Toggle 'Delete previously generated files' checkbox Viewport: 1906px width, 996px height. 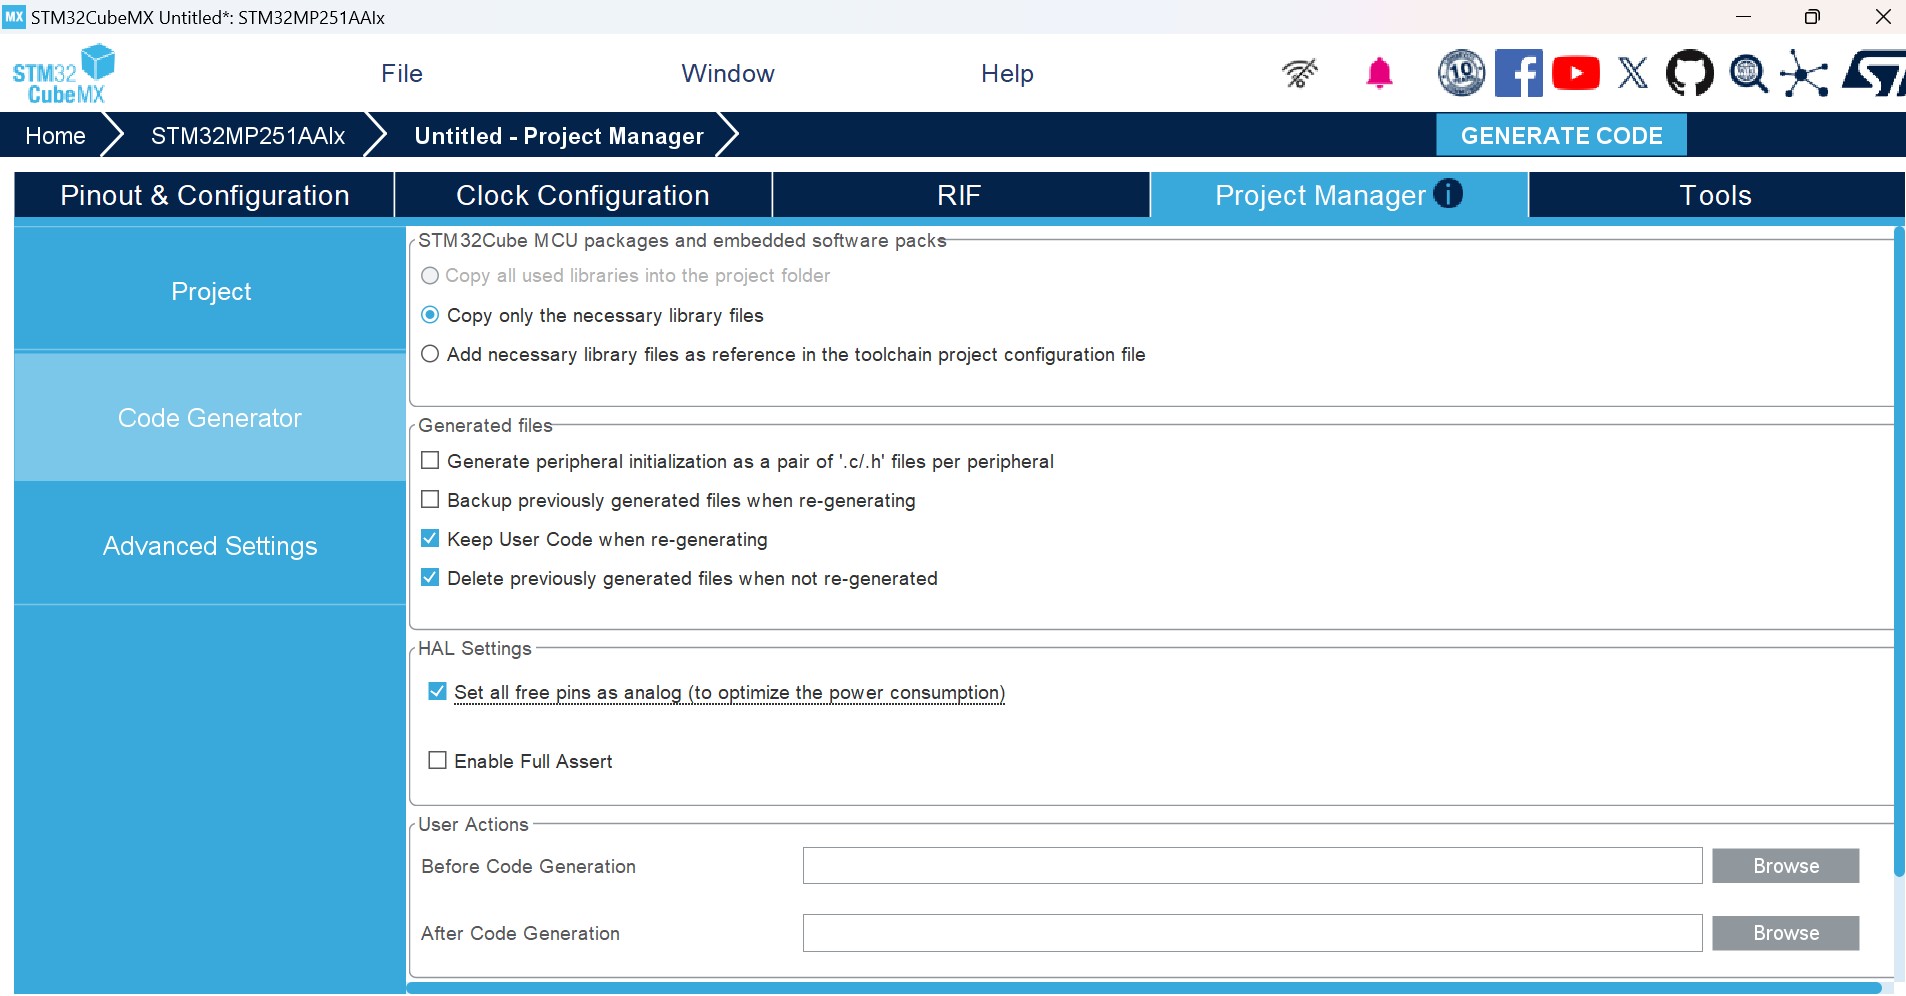pos(430,578)
